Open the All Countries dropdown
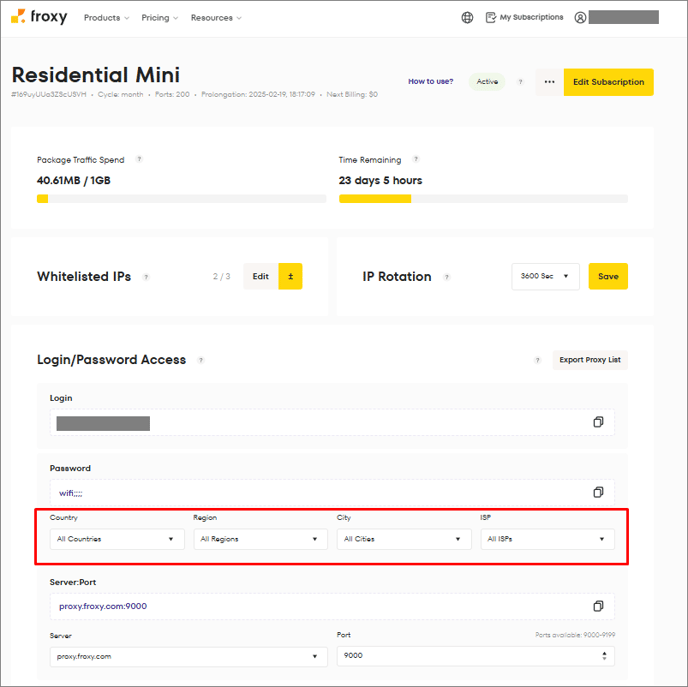This screenshot has width=688, height=687. point(117,539)
